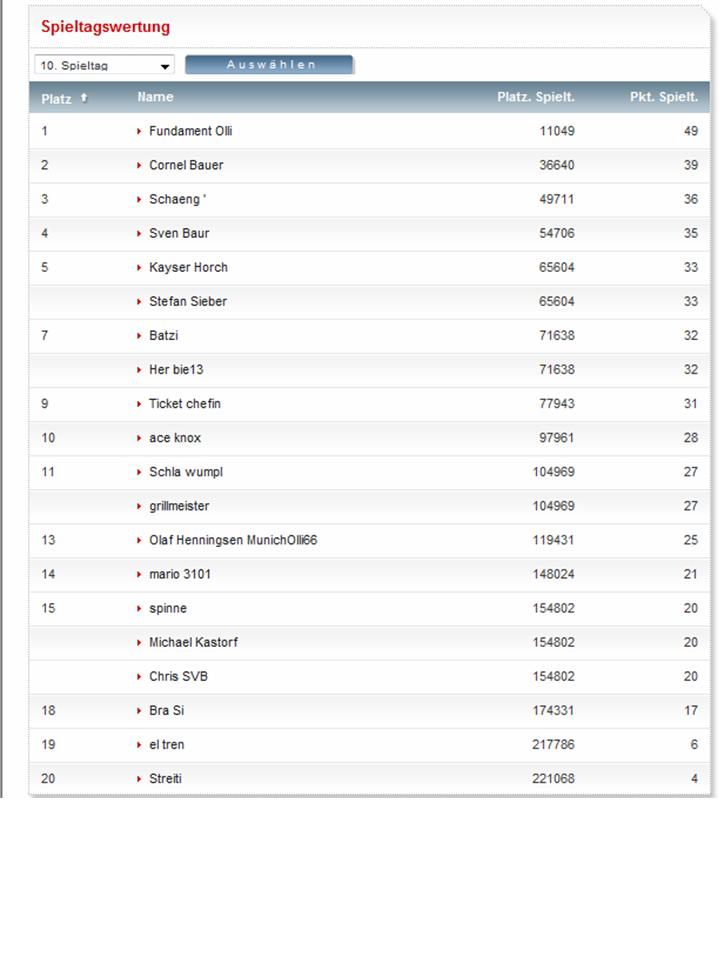Click the red arrow beside mario 3101

point(140,574)
